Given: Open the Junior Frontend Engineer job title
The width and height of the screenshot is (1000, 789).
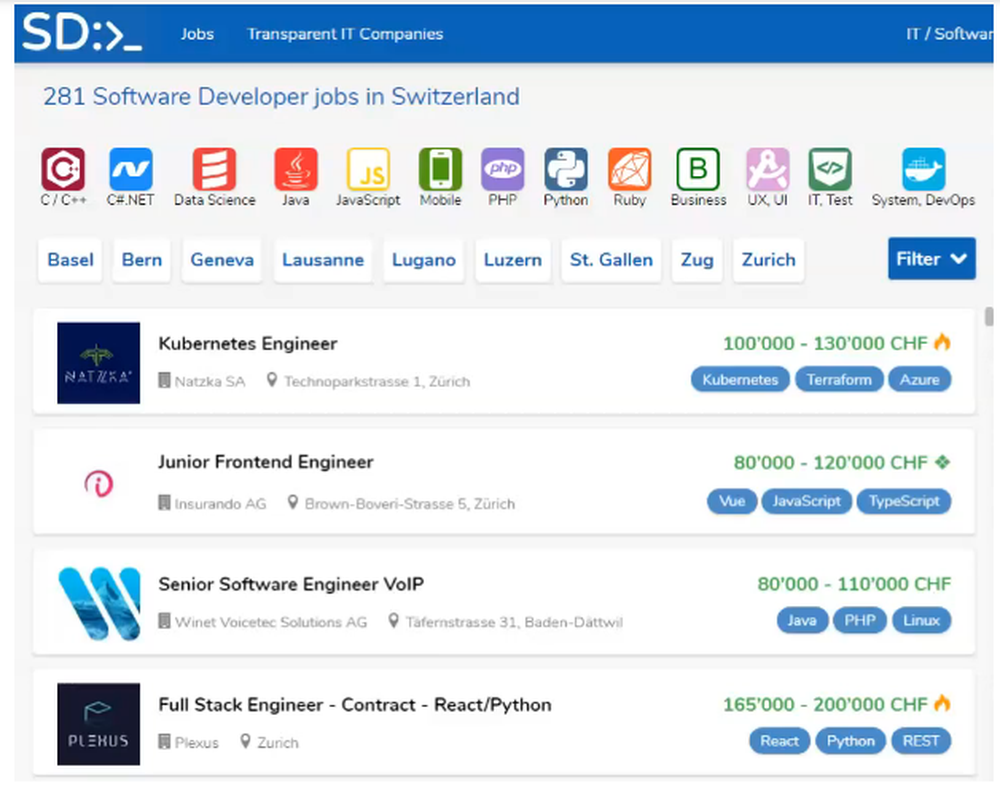Looking at the screenshot, I should pos(266,462).
